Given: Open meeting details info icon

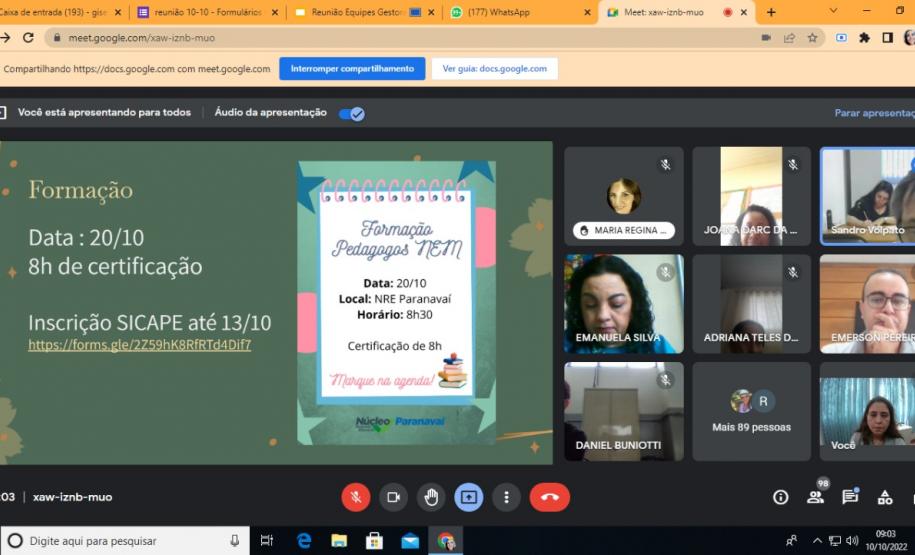Looking at the screenshot, I should tap(781, 497).
